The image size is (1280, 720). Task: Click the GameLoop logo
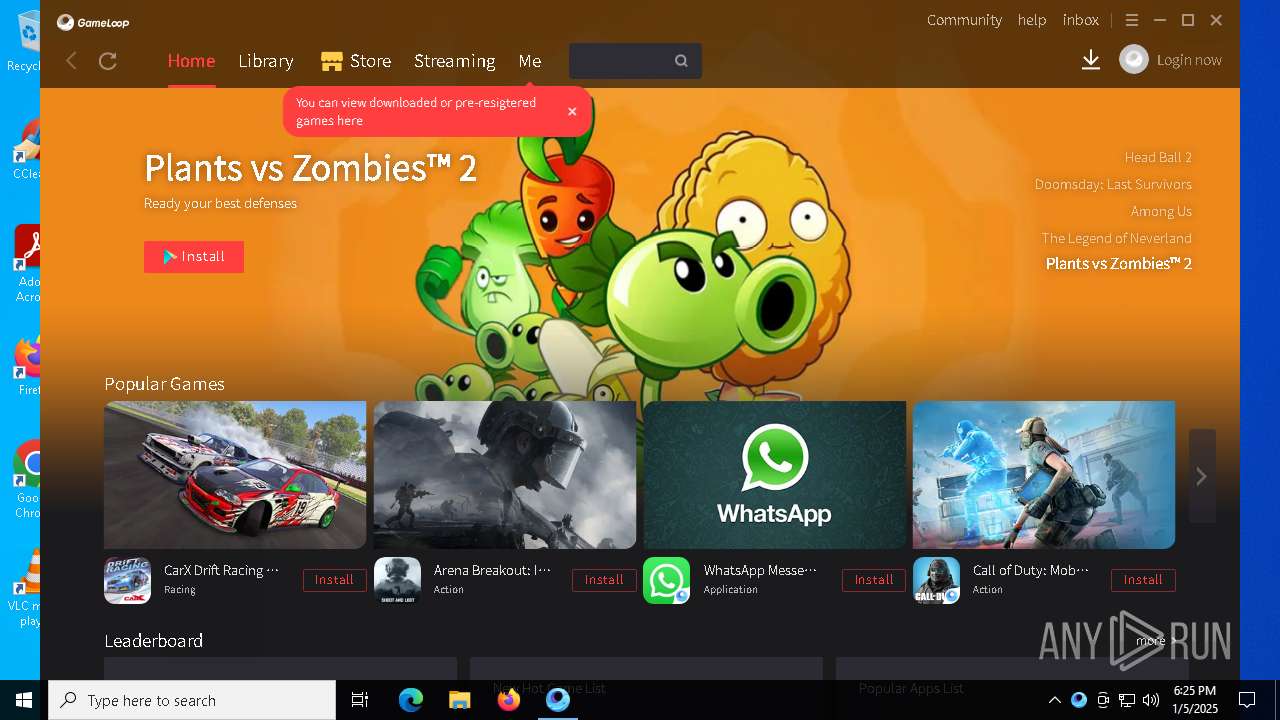(x=93, y=22)
